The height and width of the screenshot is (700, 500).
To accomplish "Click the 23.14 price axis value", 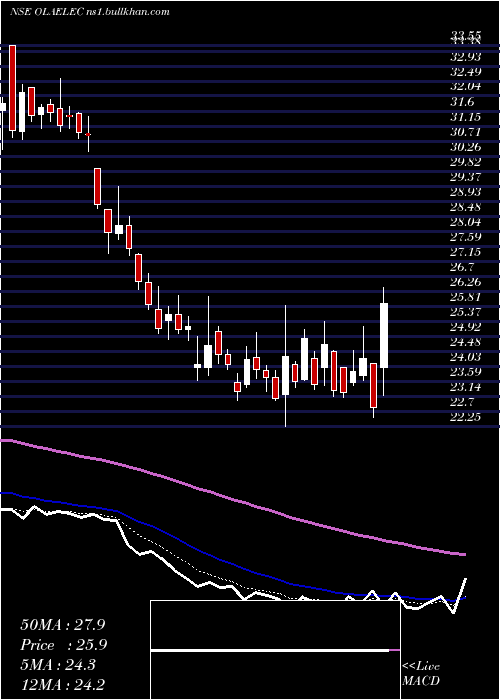I will [466, 387].
